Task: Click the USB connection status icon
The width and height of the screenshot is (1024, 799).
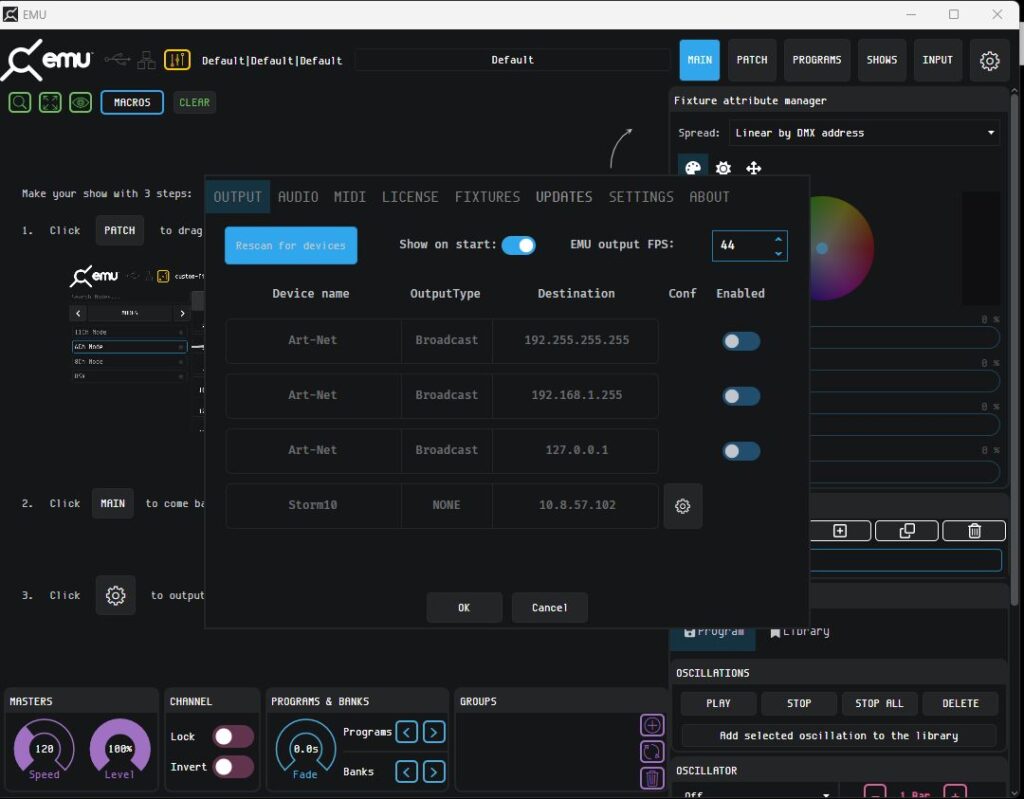Action: click(x=117, y=60)
